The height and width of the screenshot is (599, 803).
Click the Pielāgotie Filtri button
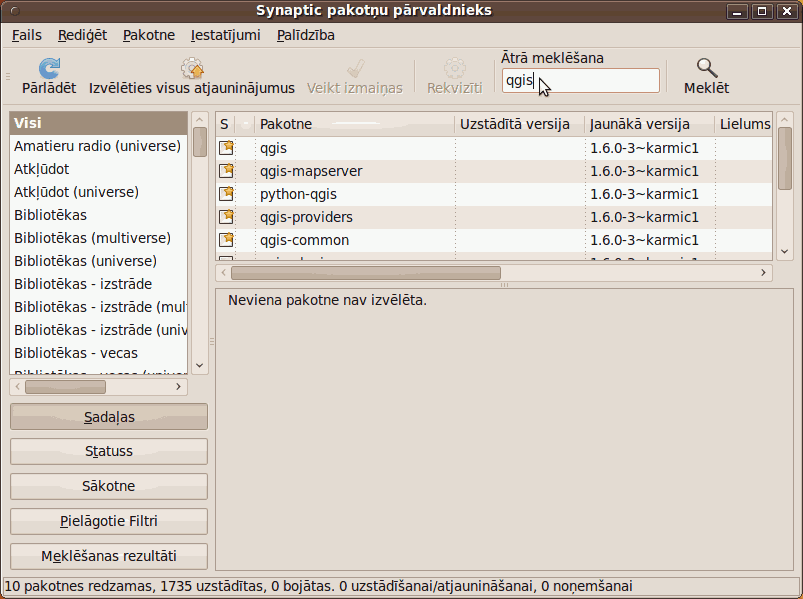(109, 521)
